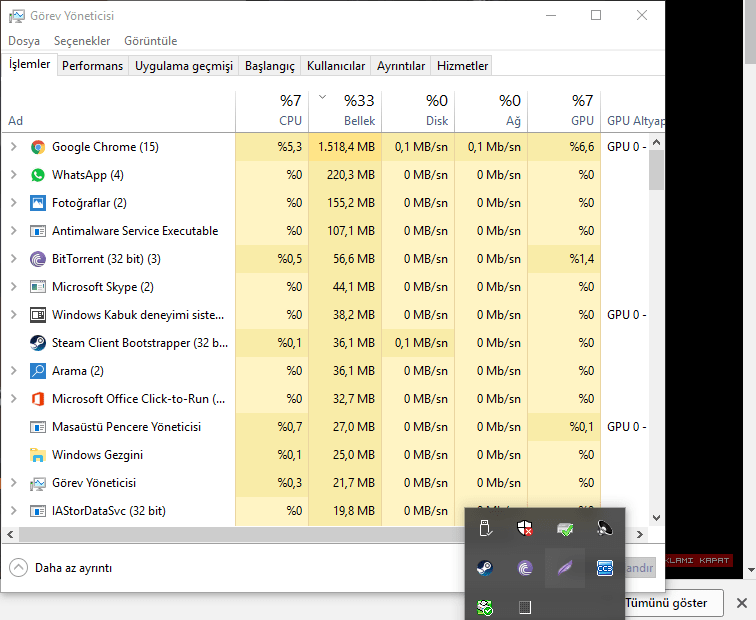The height and width of the screenshot is (620, 756).
Task: Click the Arama magnifier icon
Action: [x=38, y=371]
